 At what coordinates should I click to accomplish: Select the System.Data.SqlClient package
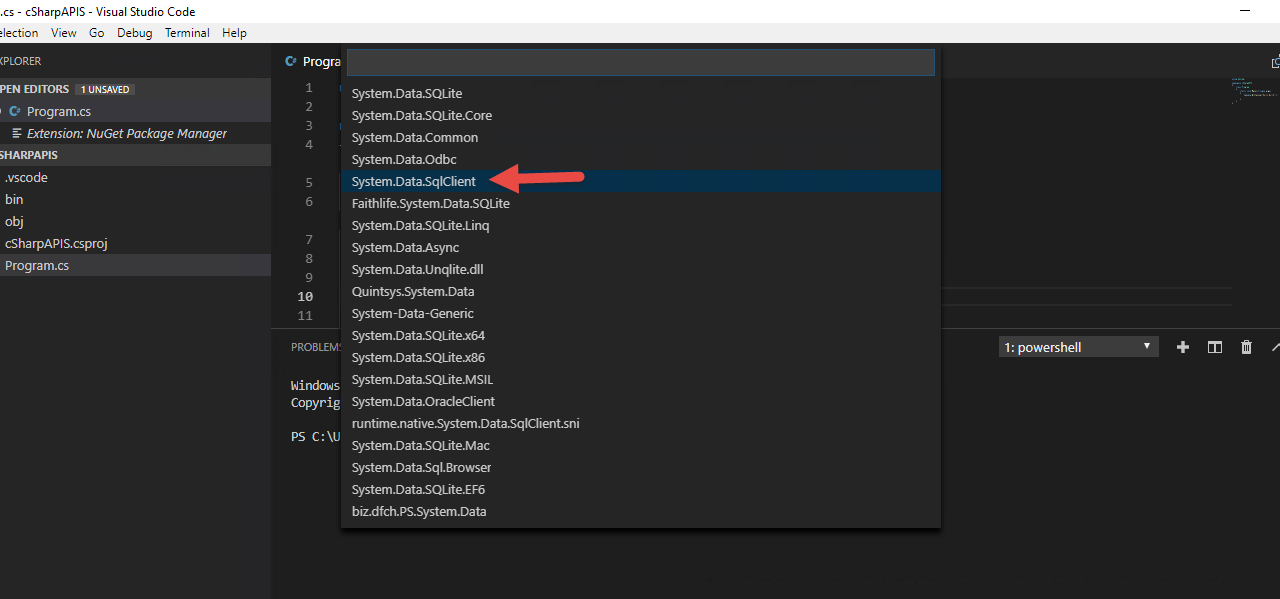click(640, 181)
